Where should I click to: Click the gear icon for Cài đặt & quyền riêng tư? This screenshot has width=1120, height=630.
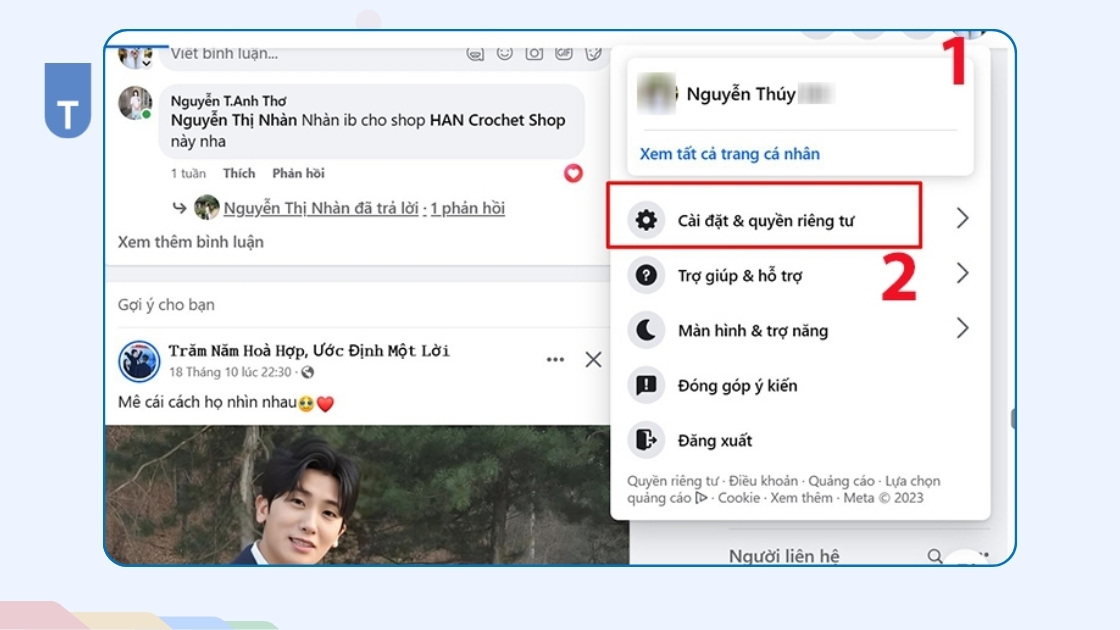coord(646,220)
